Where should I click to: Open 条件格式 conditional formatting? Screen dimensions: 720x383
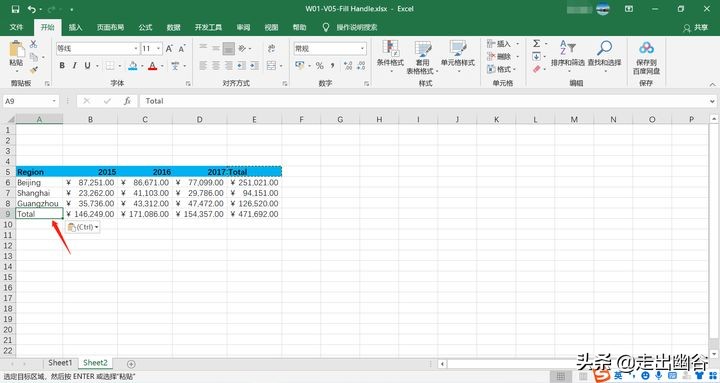tap(390, 56)
